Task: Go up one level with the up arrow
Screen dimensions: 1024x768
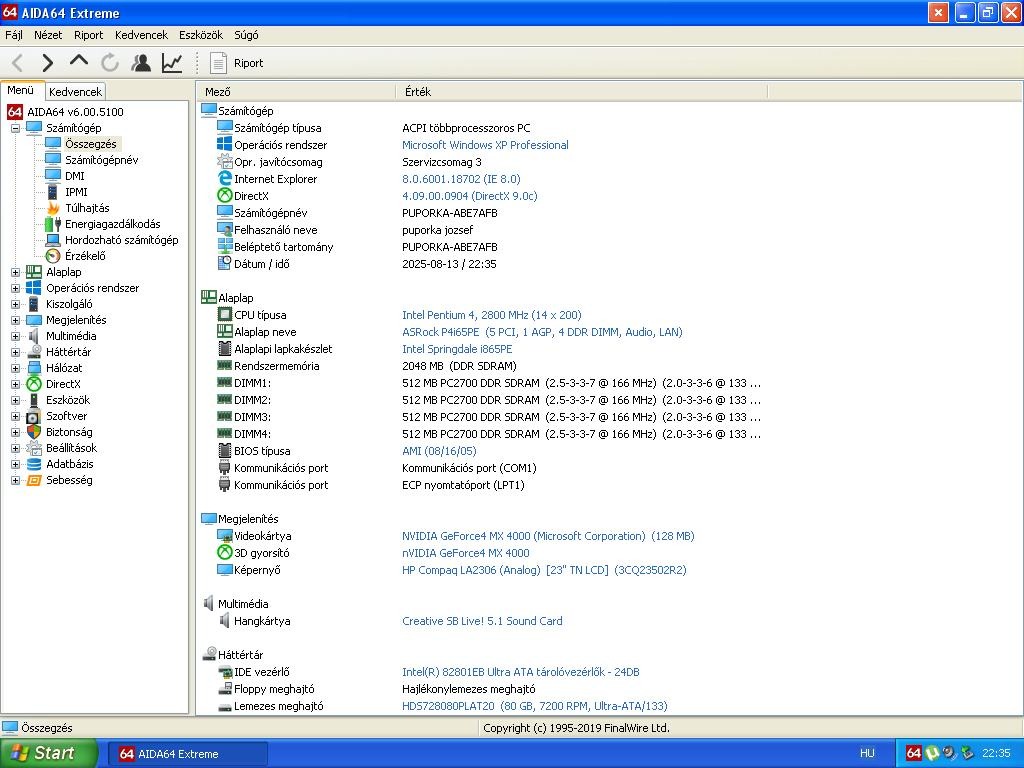Action: (78, 61)
